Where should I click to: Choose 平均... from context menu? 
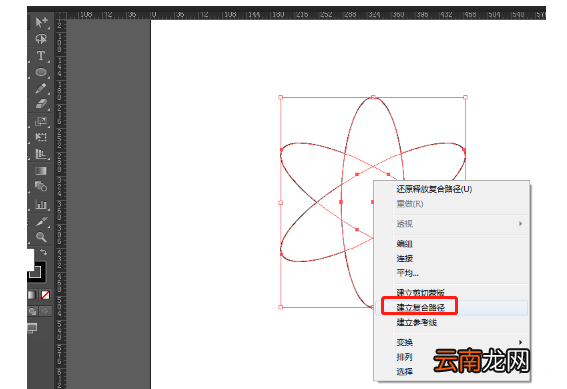point(407,273)
